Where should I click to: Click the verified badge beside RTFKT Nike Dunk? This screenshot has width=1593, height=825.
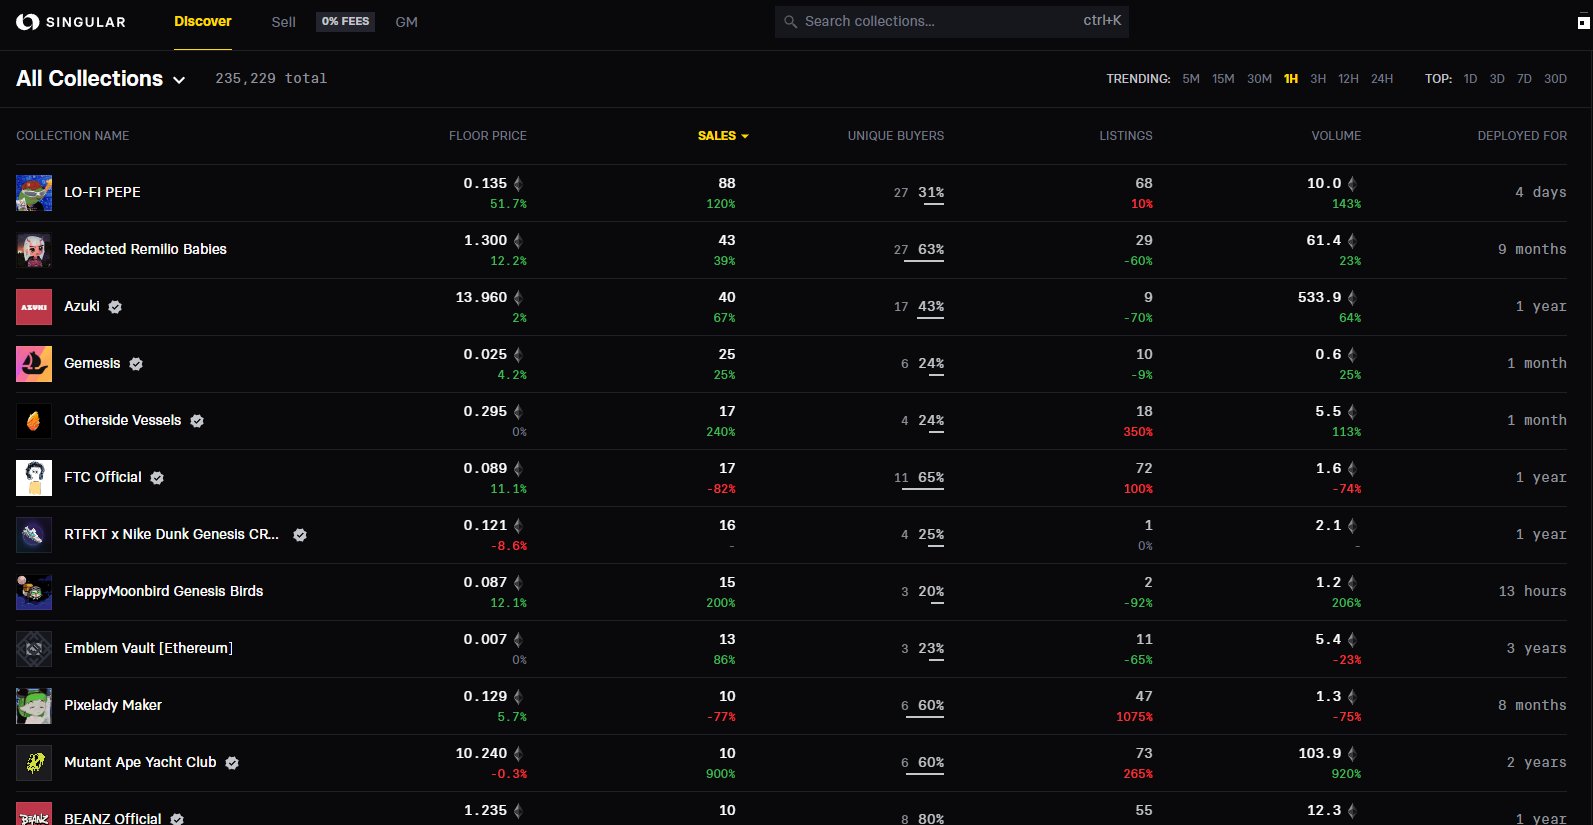point(300,535)
